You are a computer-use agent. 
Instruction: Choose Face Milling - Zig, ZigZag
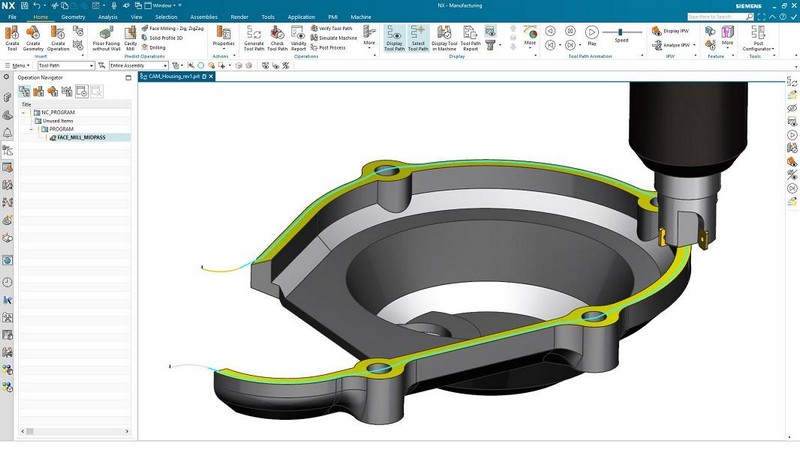click(172, 29)
